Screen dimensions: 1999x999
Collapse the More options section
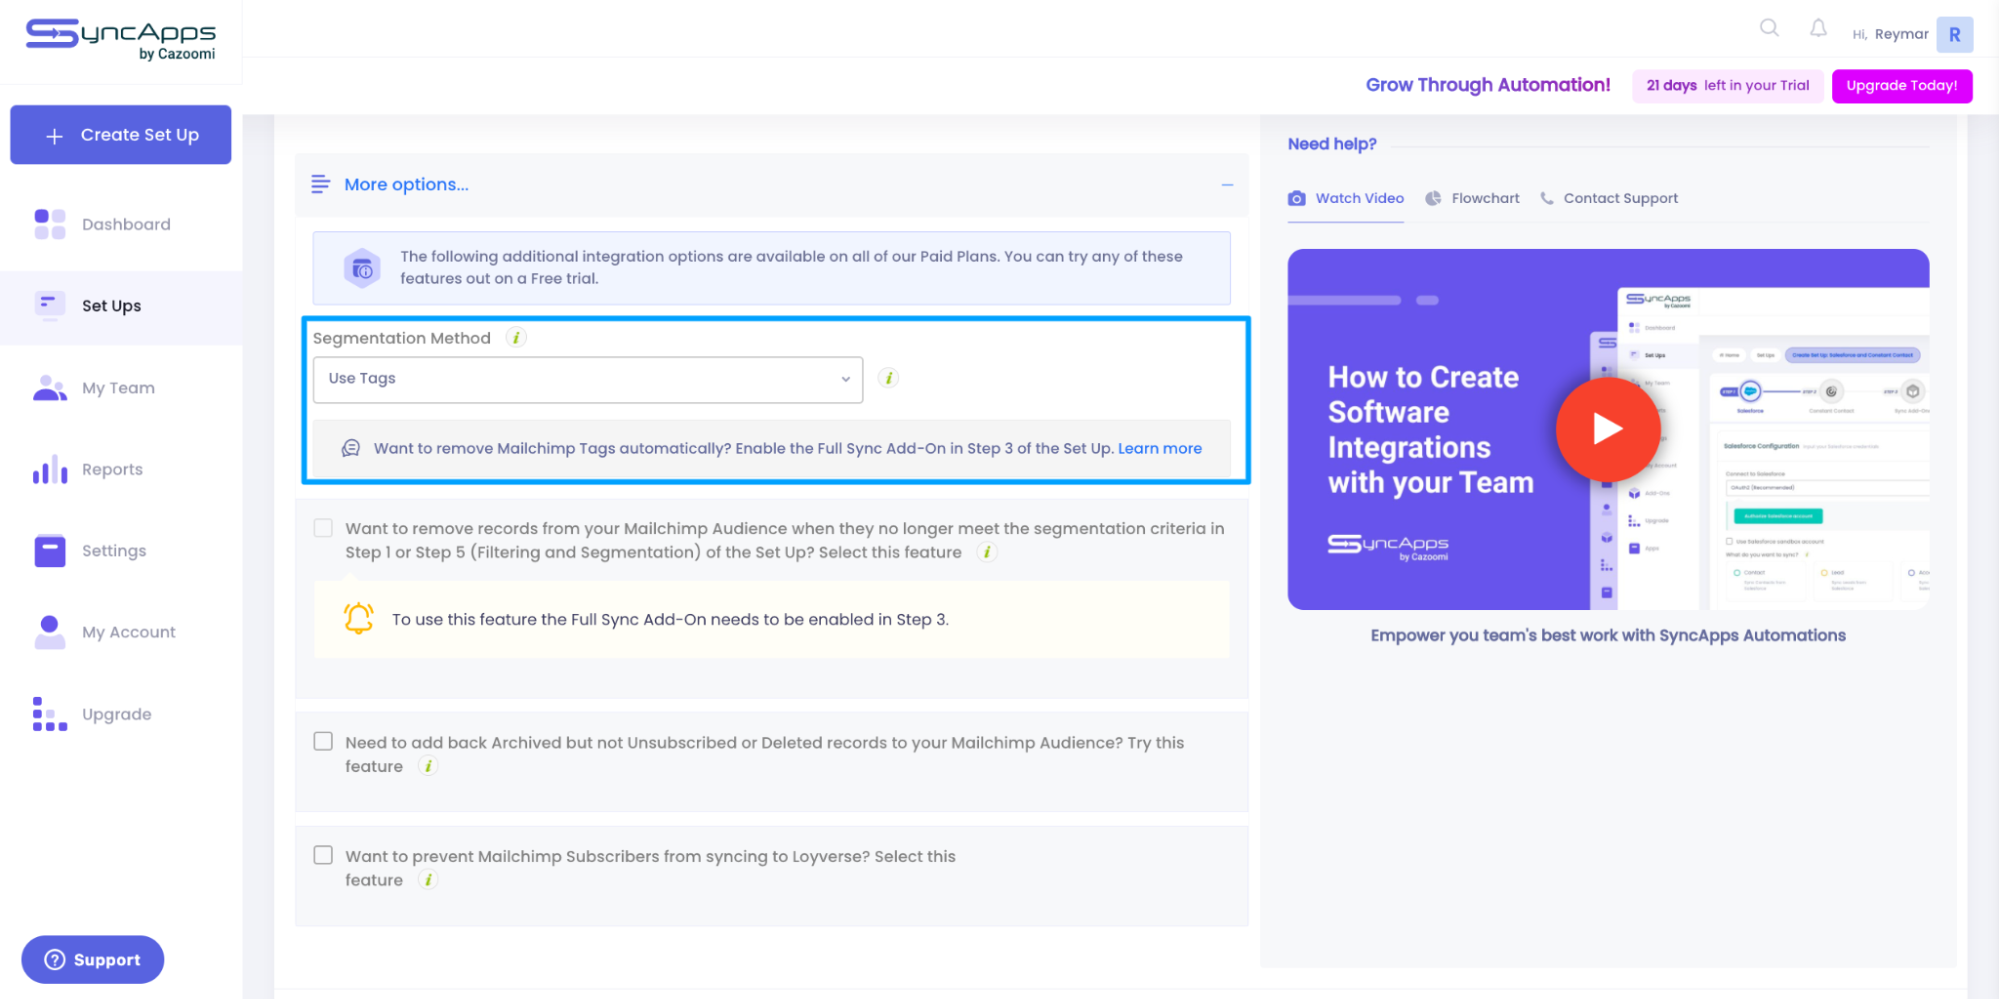tap(1227, 185)
